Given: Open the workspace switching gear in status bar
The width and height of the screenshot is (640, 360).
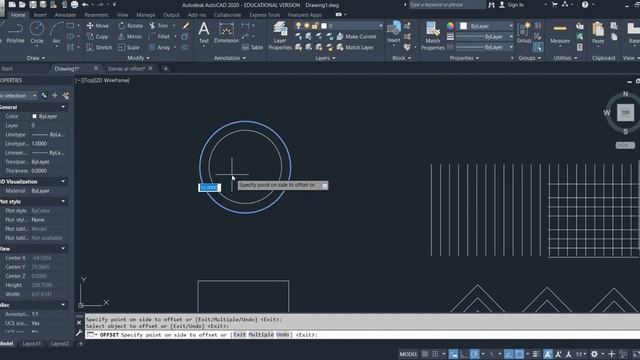Looking at the screenshot, I should (x=594, y=354).
